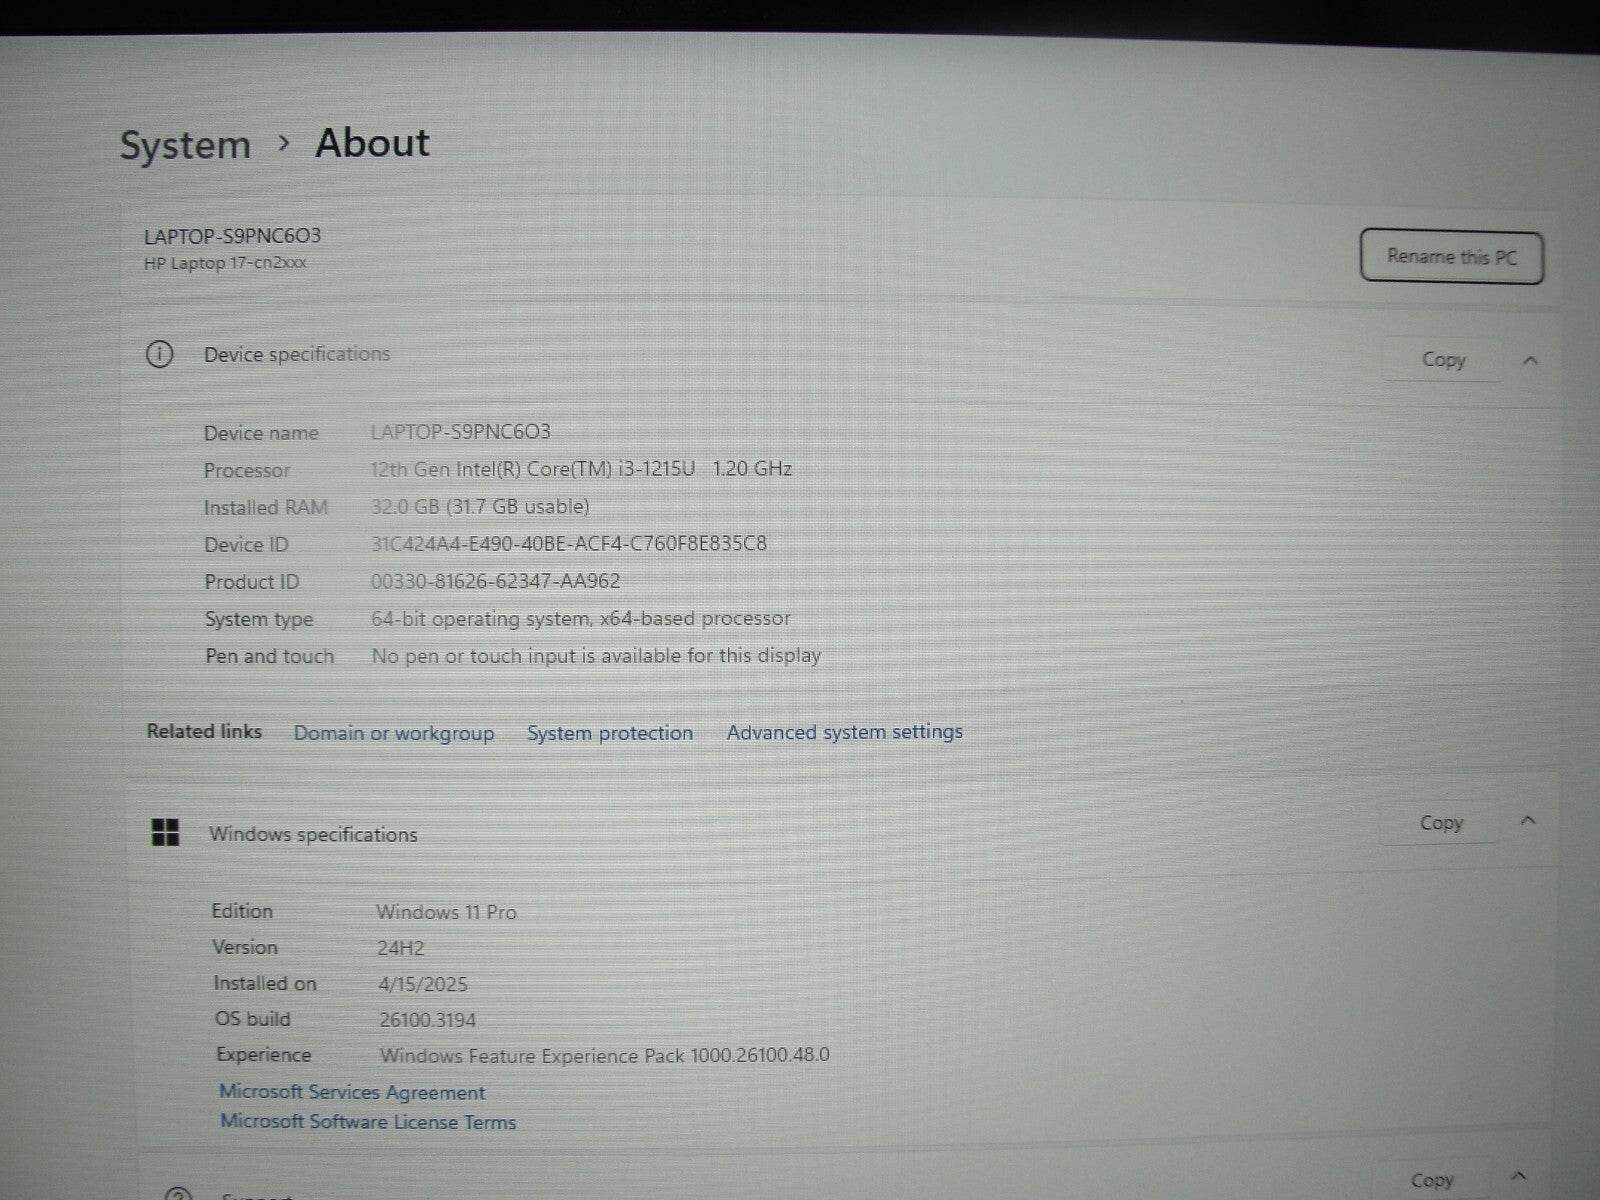Click the Support question mark icon
Viewport: 1600px width, 1200px height.
click(178, 1193)
